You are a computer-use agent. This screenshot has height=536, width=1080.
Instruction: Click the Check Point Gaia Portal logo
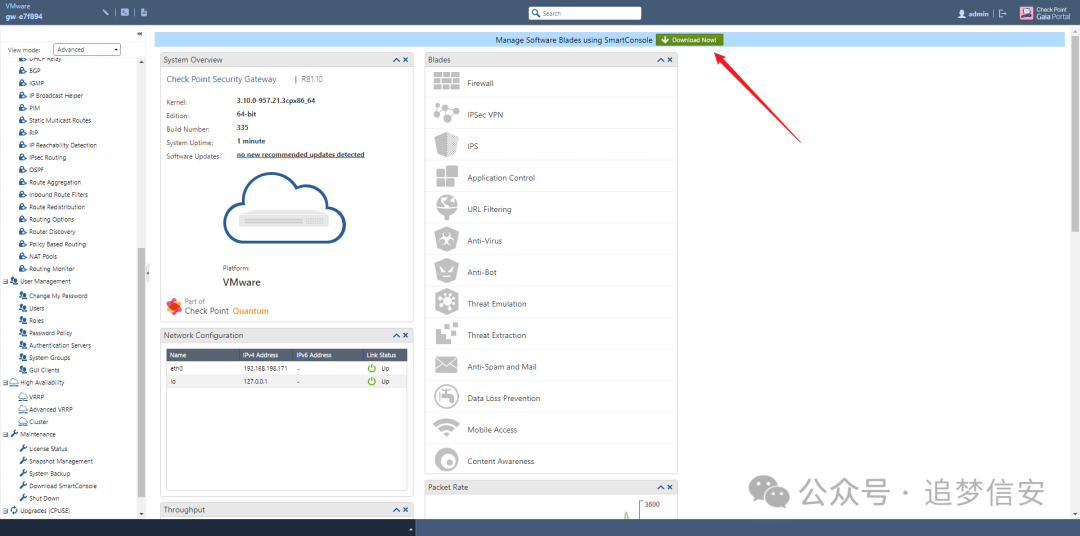pyautogui.click(x=1045, y=13)
